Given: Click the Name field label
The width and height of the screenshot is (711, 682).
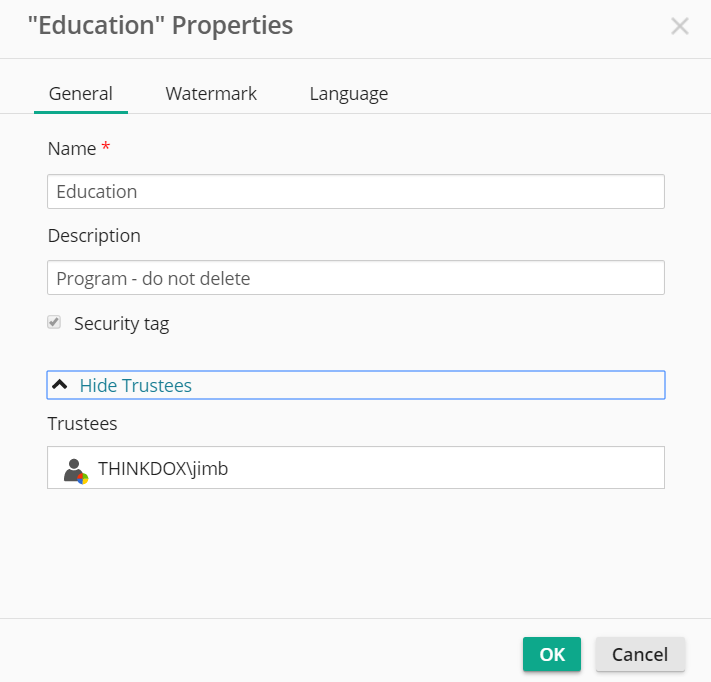Looking at the screenshot, I should pos(72,149).
